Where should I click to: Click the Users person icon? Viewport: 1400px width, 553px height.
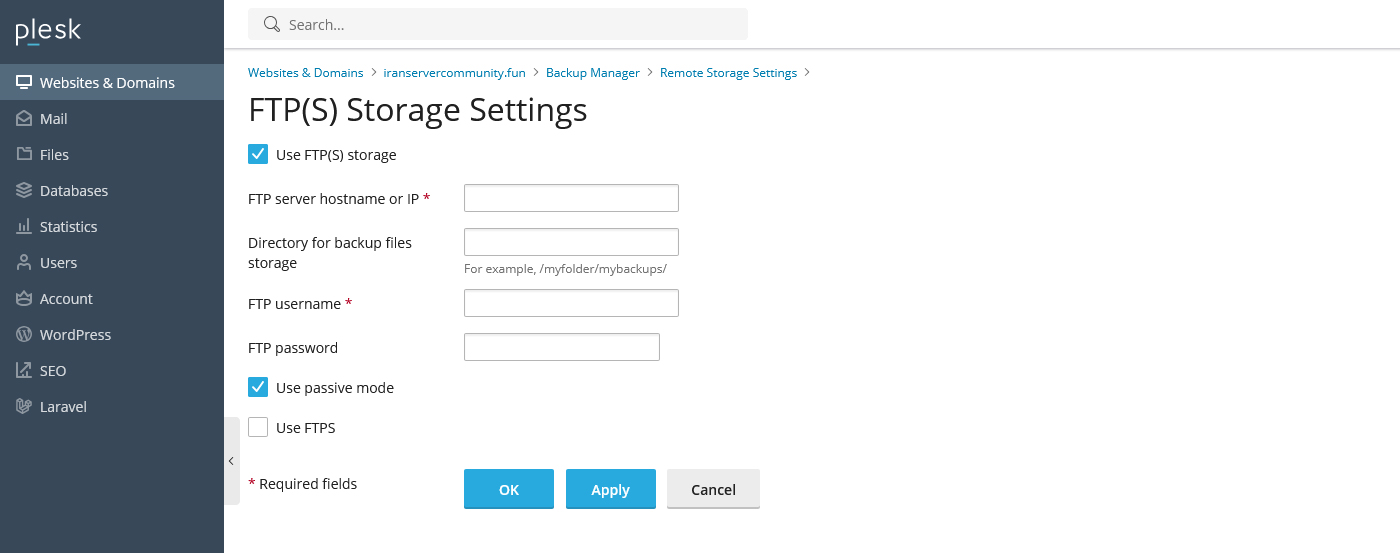point(24,263)
